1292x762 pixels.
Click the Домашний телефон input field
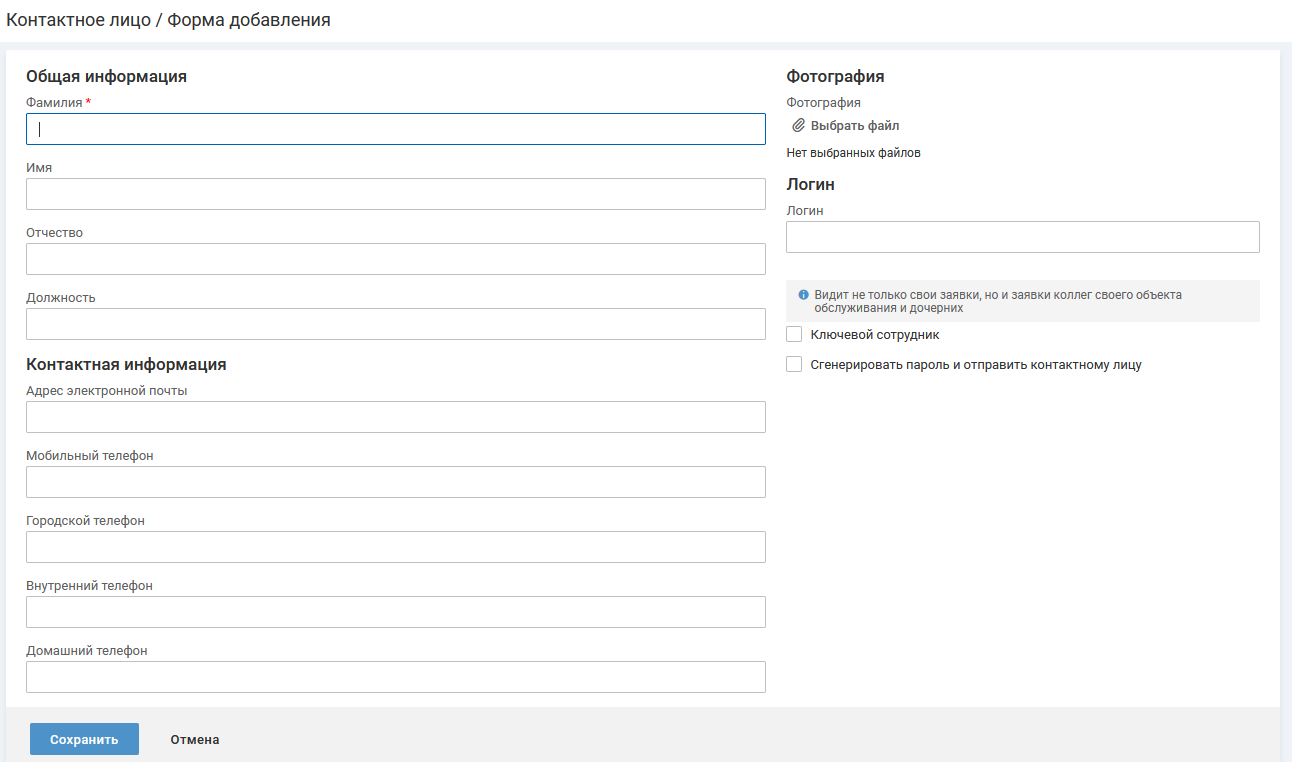[396, 677]
